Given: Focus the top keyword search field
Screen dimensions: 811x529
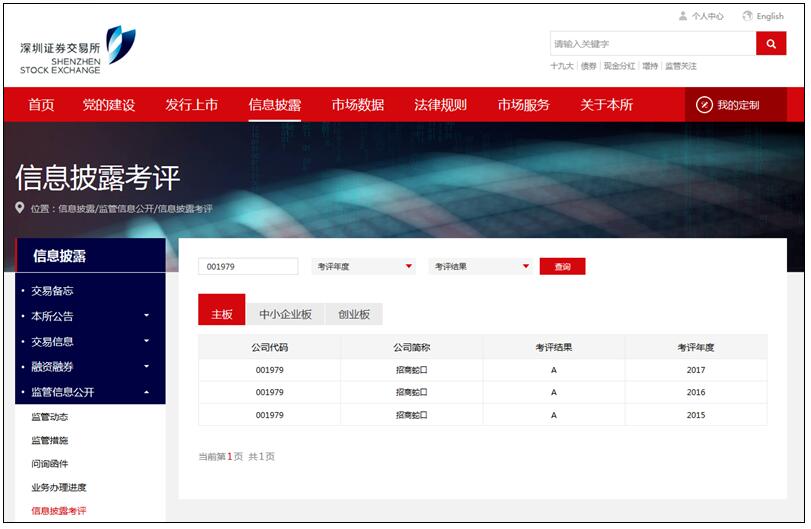Looking at the screenshot, I should (653, 43).
